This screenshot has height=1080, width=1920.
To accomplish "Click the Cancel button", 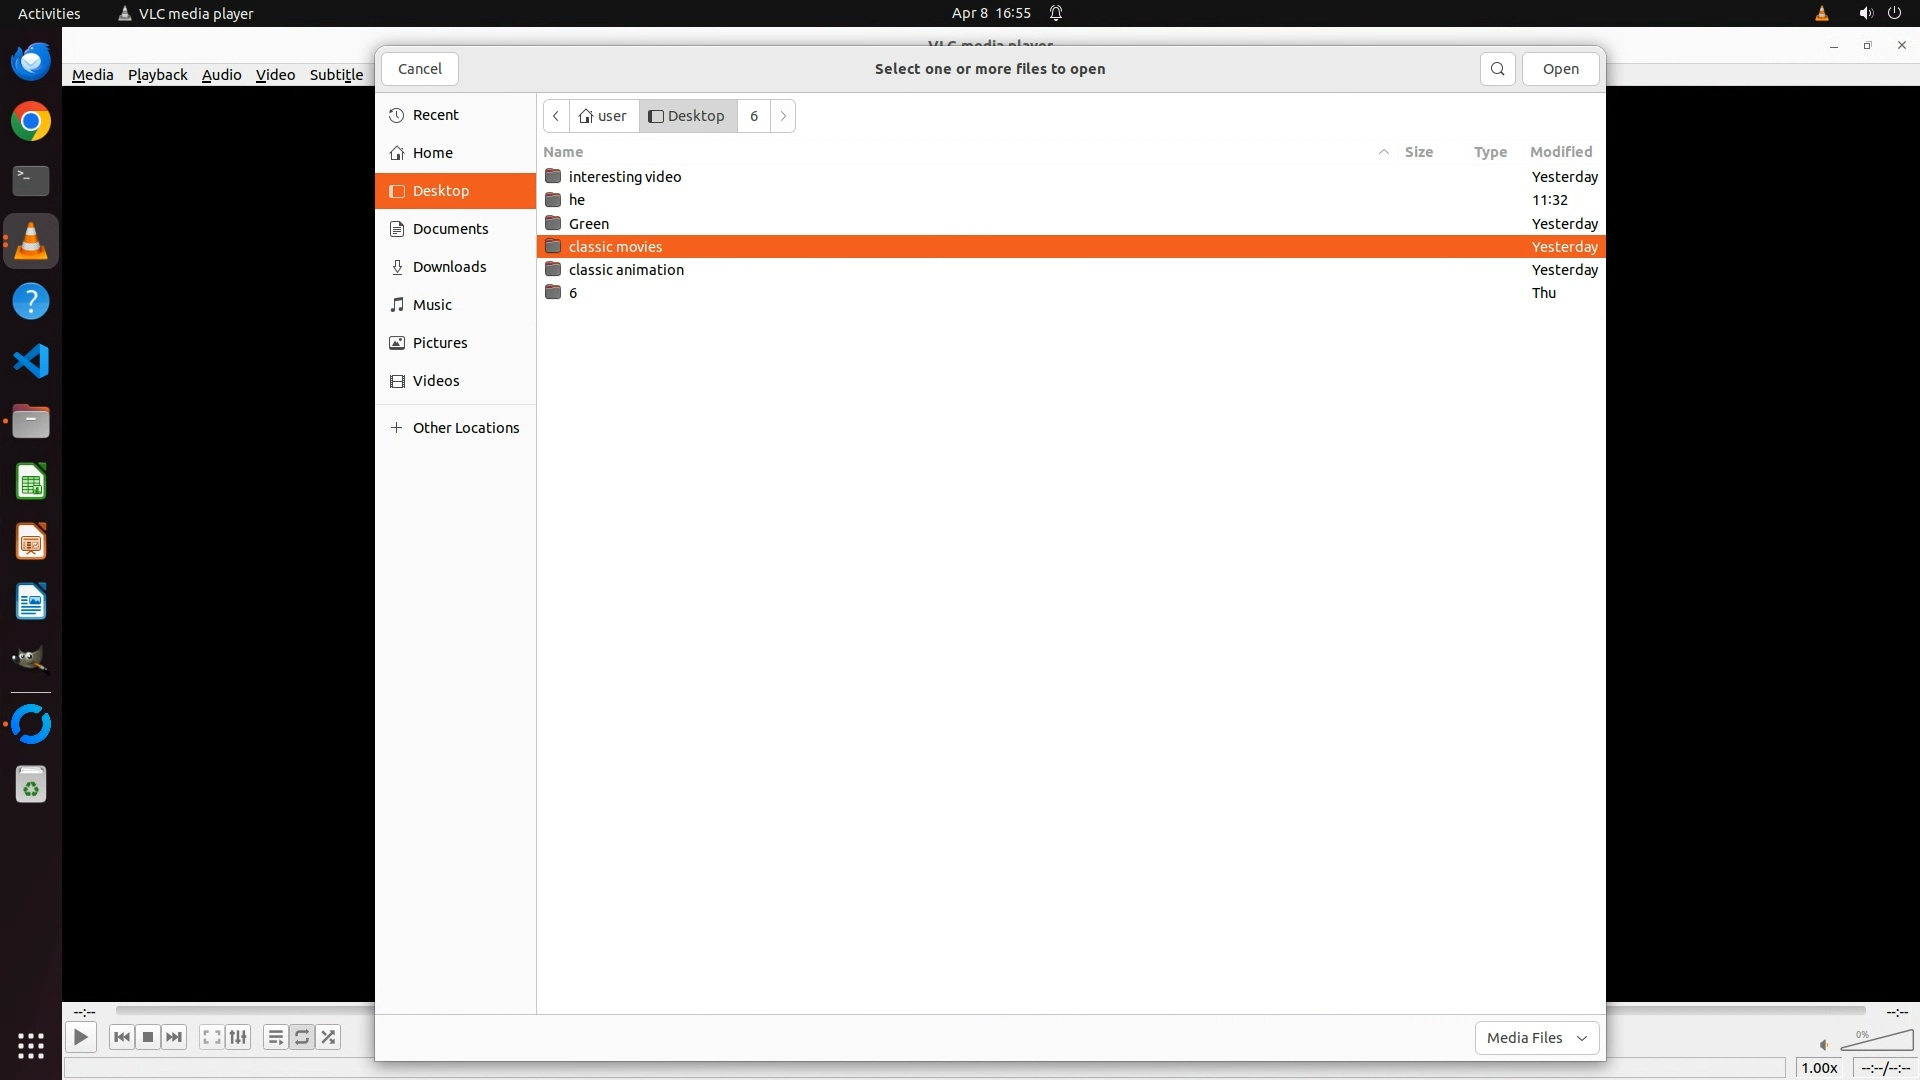I will click(419, 69).
